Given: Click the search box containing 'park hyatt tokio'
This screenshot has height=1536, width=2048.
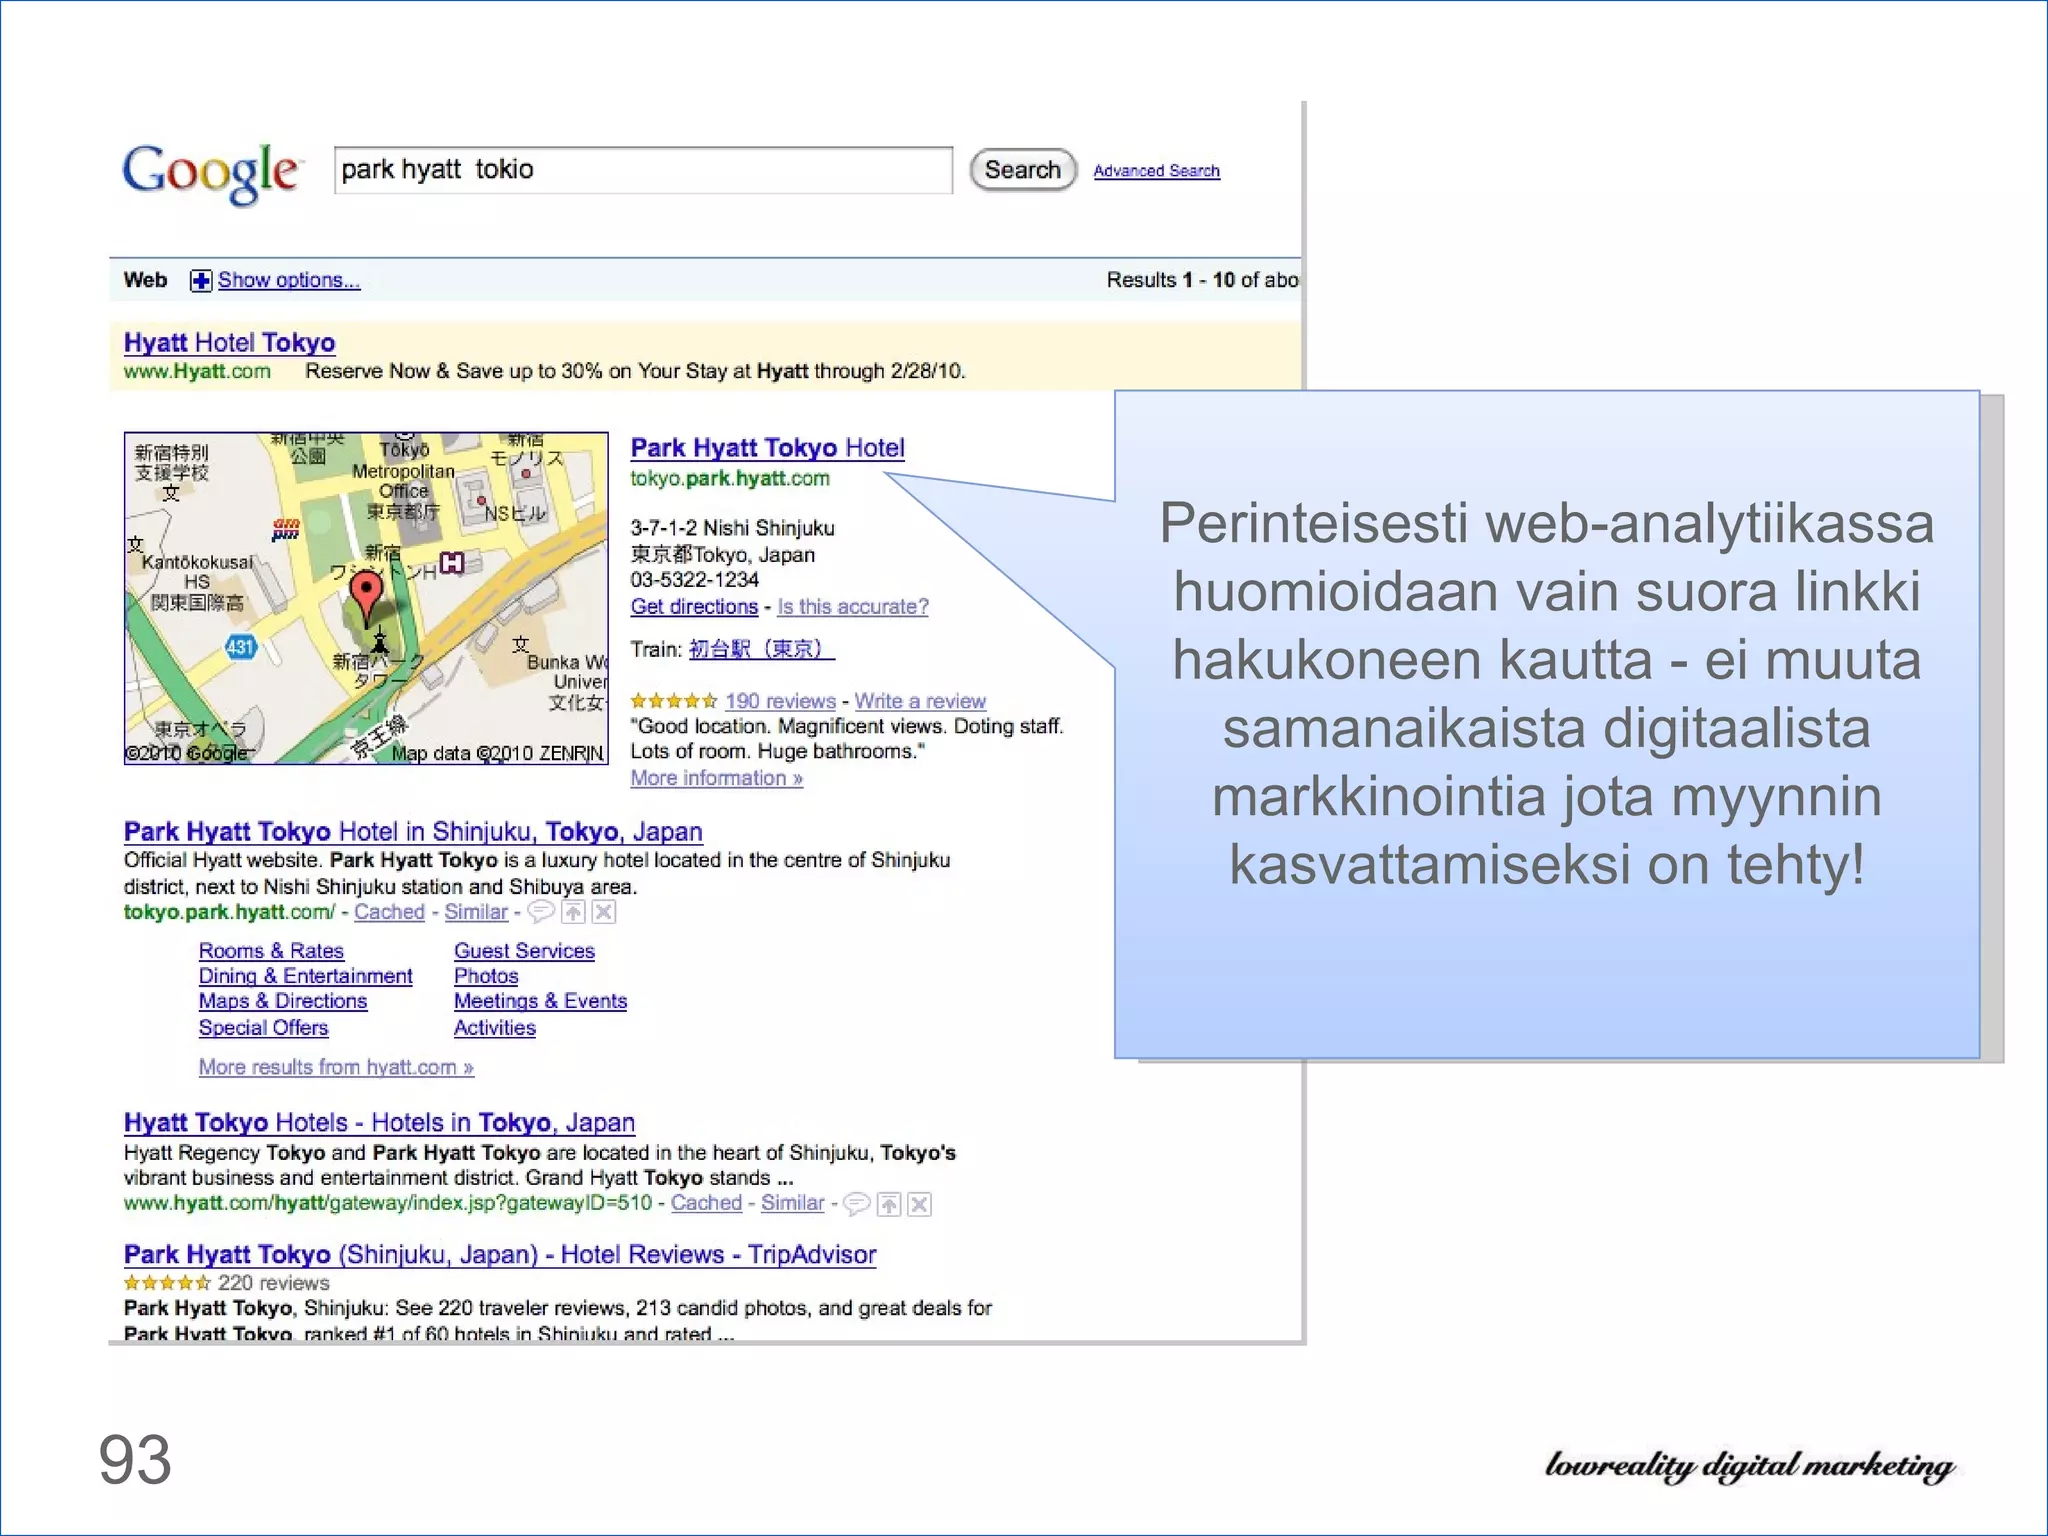Looking at the screenshot, I should pos(643,170).
